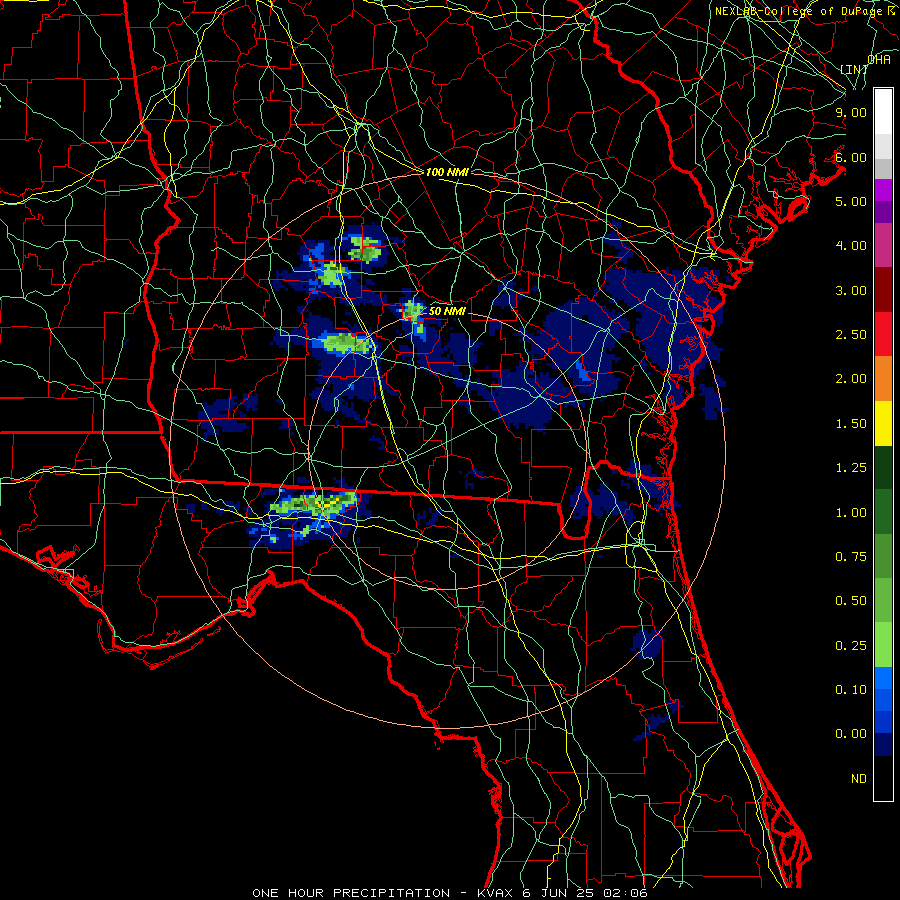Click the navy blue legend swatch
Image resolution: width=900 pixels, height=900 pixels.
point(883,745)
